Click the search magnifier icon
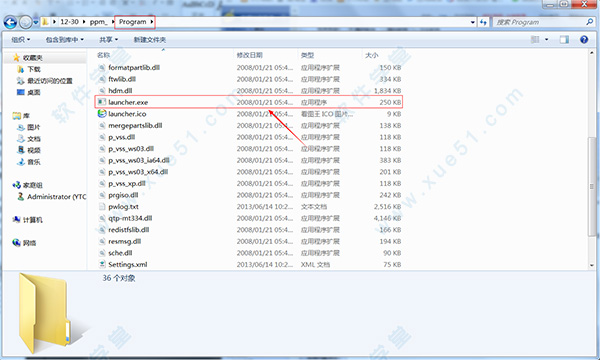The height and width of the screenshot is (360, 600). (589, 22)
